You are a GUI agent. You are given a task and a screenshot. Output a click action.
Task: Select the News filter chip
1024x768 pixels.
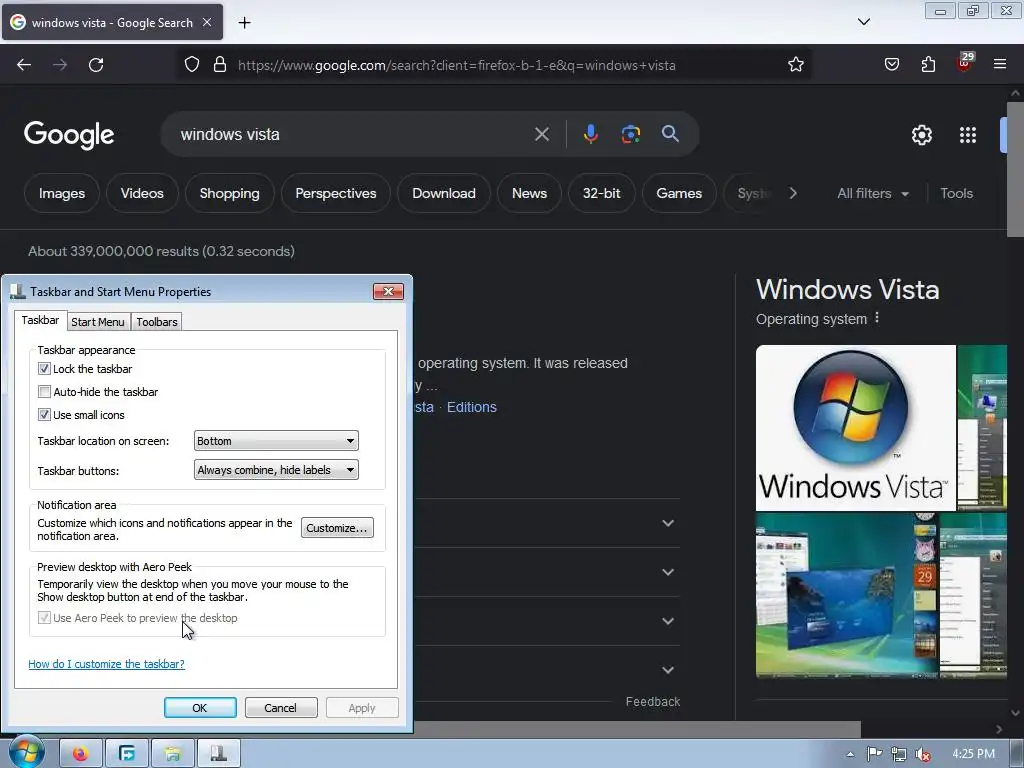pyautogui.click(x=529, y=193)
